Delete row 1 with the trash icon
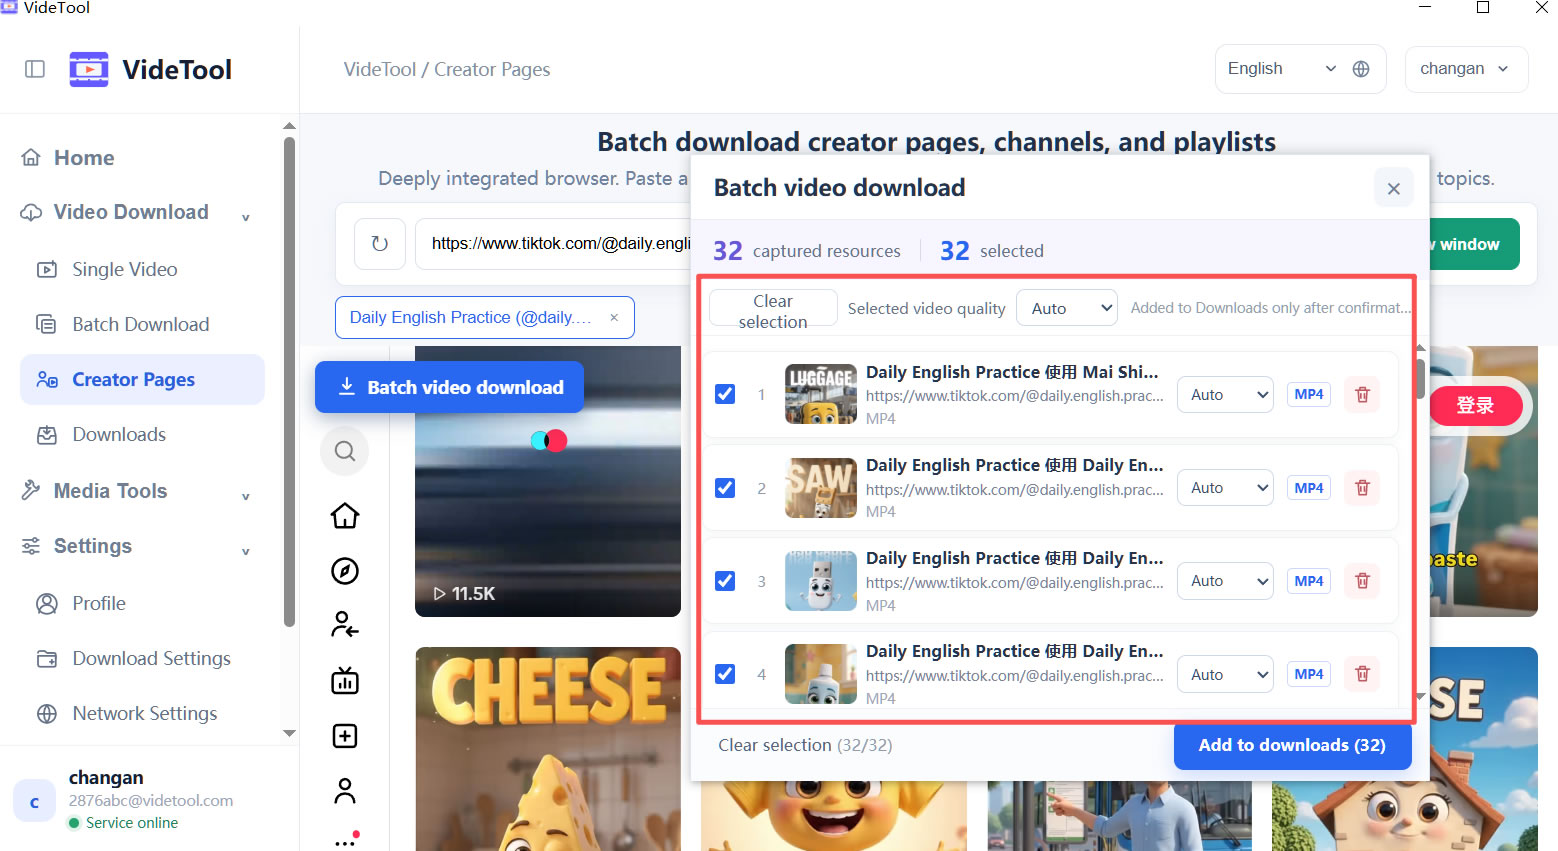The image size is (1558, 851). coord(1362,394)
